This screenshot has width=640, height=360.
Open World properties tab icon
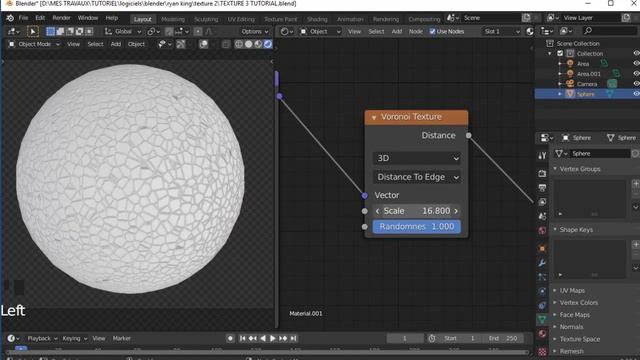542,231
